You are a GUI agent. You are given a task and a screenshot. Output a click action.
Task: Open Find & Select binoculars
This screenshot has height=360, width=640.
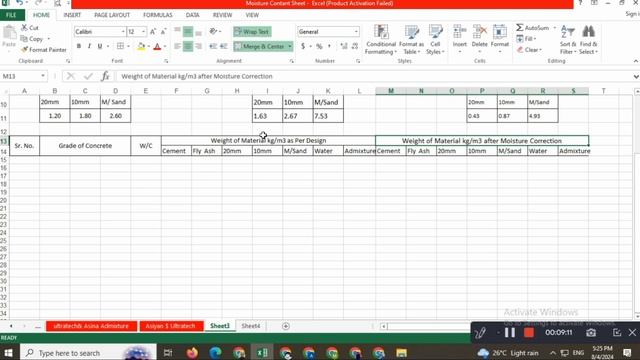(x=588, y=40)
